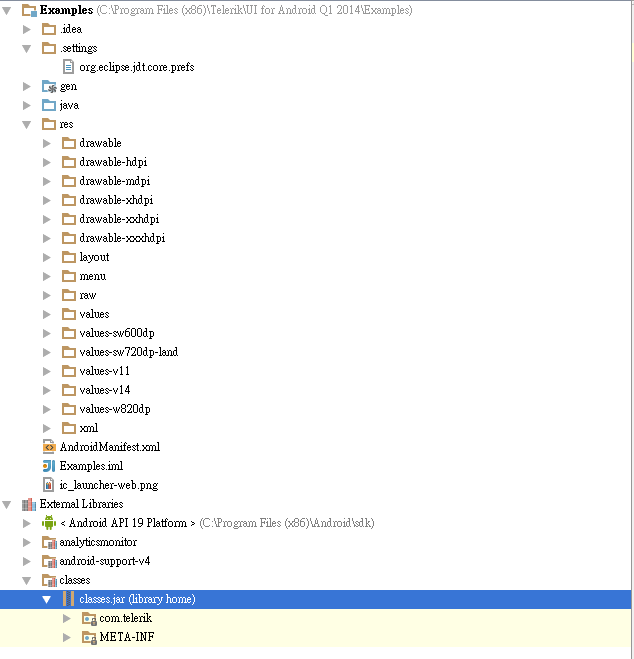Expand the java folder
Screen dimensions: 634x659
(27, 105)
